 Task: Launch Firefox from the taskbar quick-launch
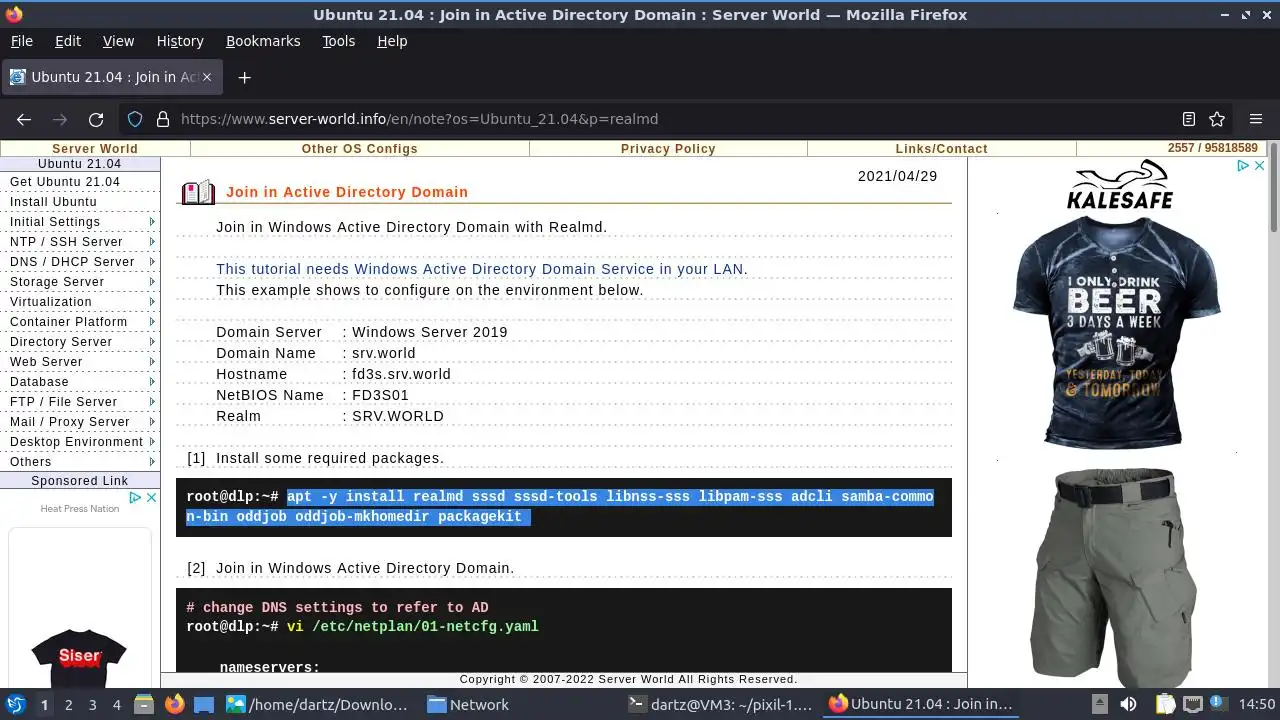pos(174,704)
